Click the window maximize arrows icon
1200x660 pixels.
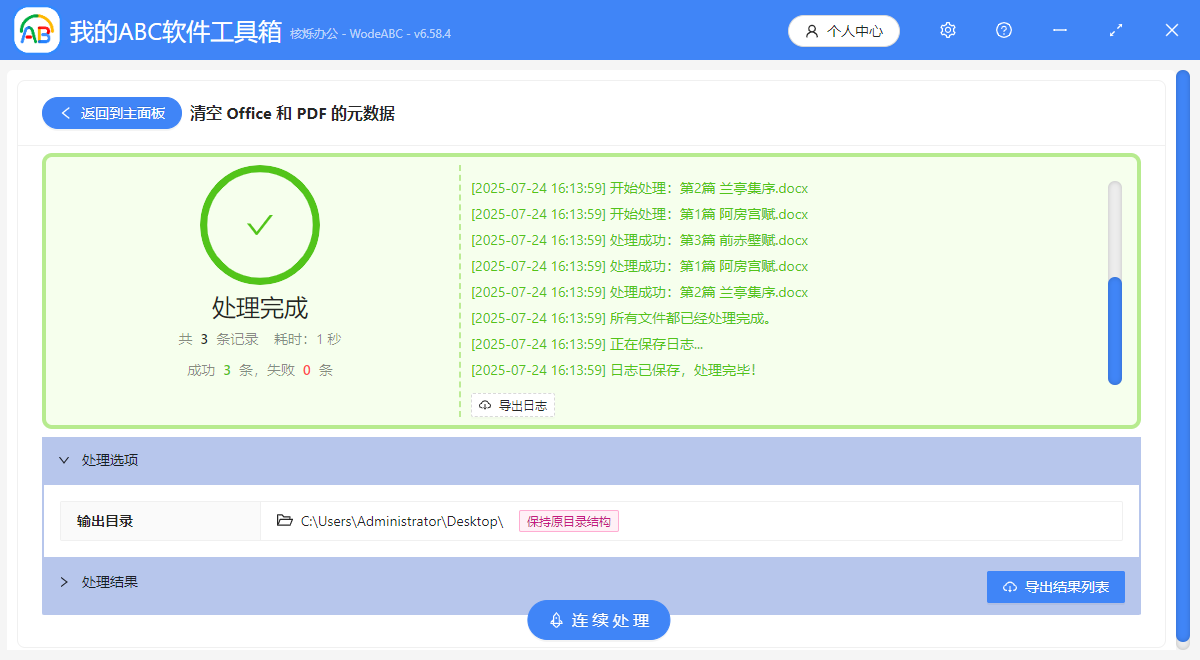pos(1116,31)
